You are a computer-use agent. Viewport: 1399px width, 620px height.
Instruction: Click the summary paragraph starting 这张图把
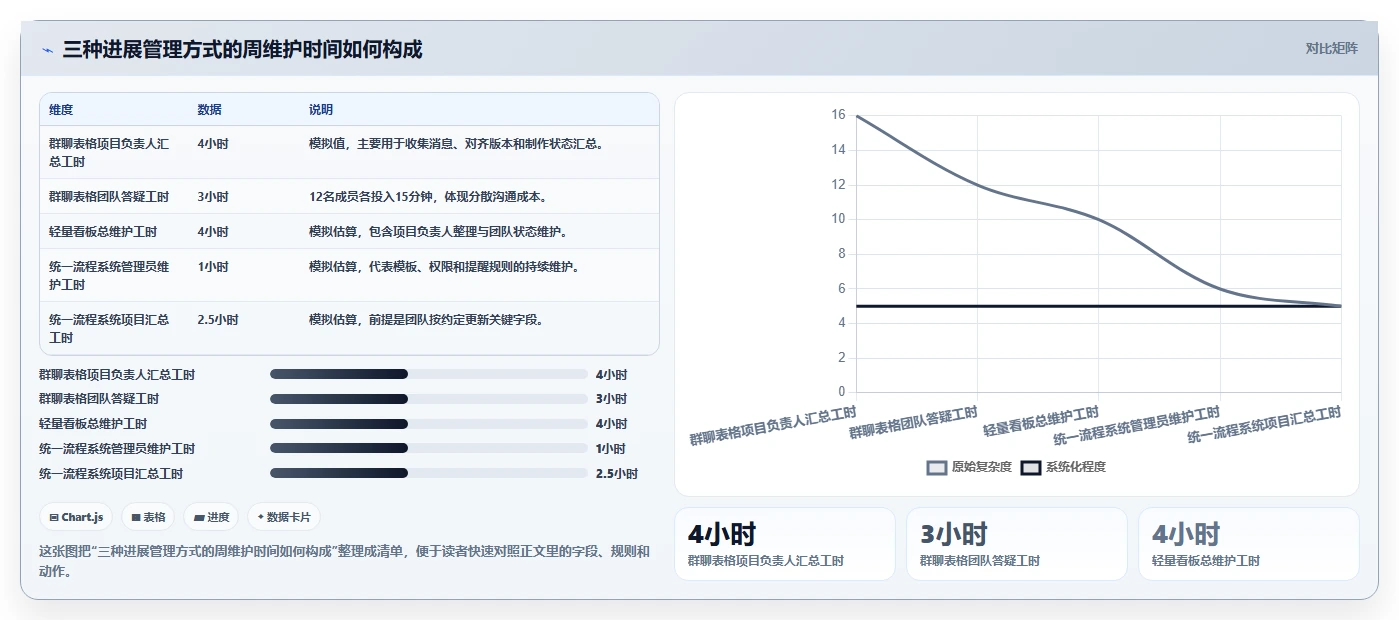[x=345, y=561]
